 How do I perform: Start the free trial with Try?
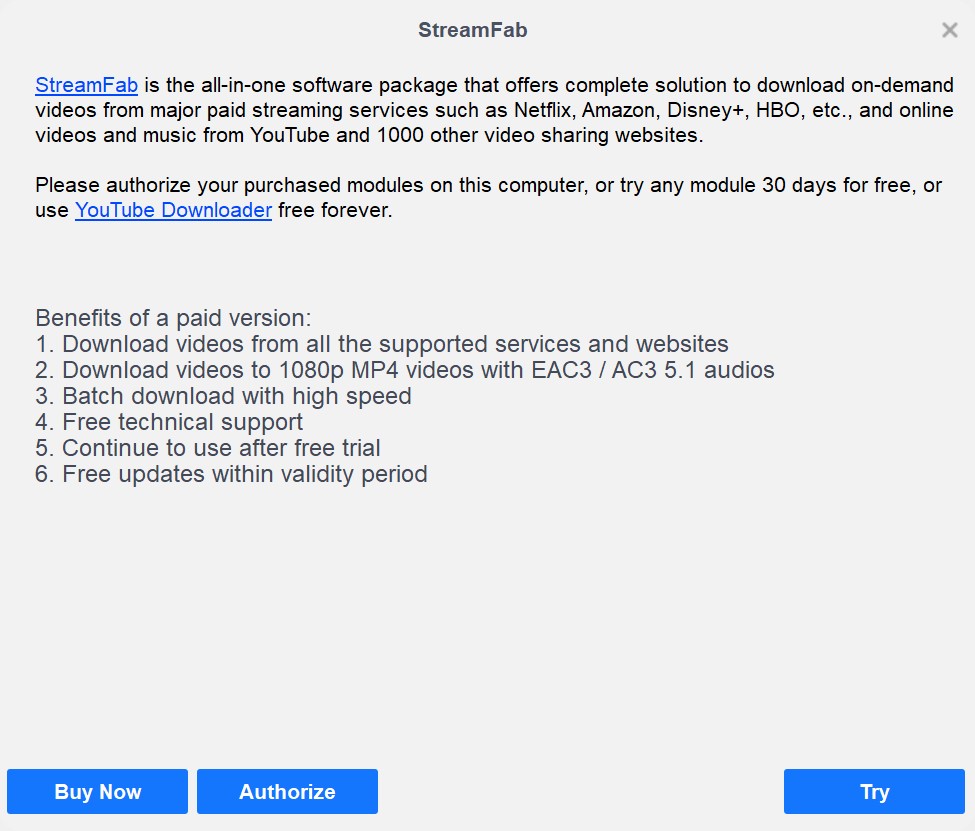coord(874,791)
